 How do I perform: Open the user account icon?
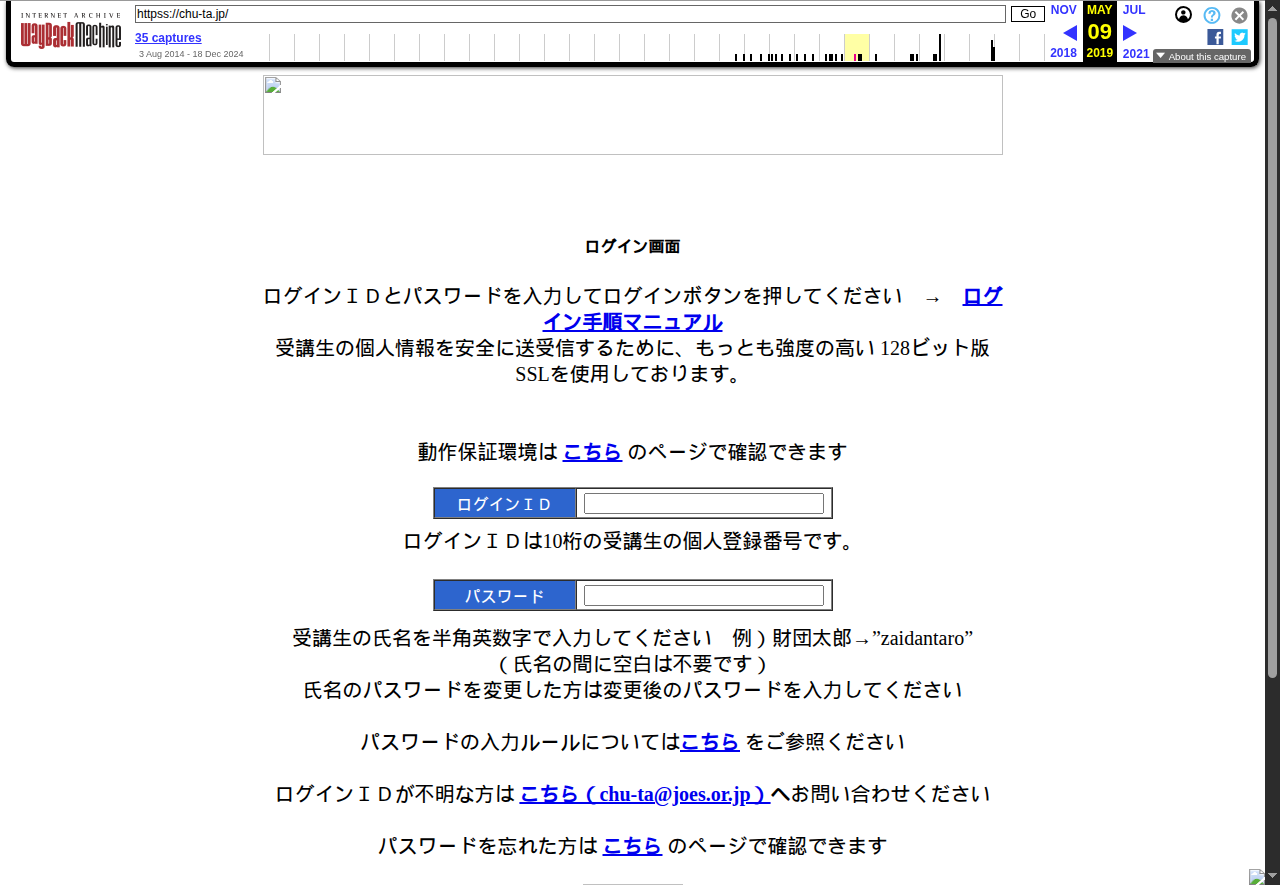(x=1183, y=15)
